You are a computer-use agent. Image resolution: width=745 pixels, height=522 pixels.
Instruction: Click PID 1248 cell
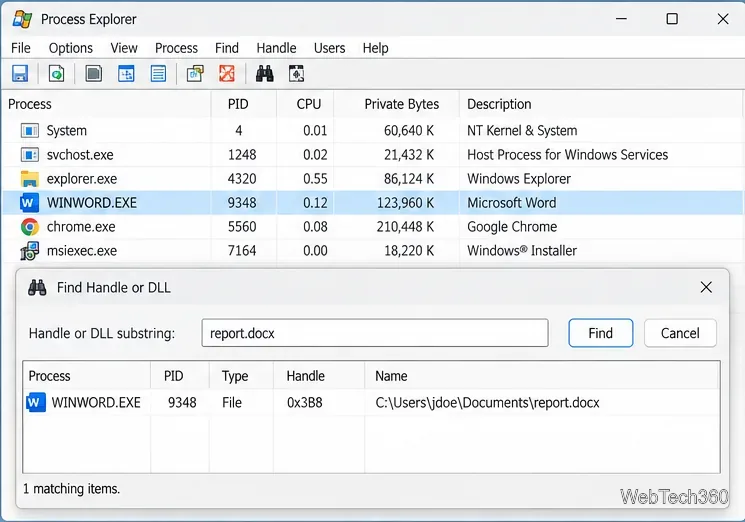tap(242, 154)
